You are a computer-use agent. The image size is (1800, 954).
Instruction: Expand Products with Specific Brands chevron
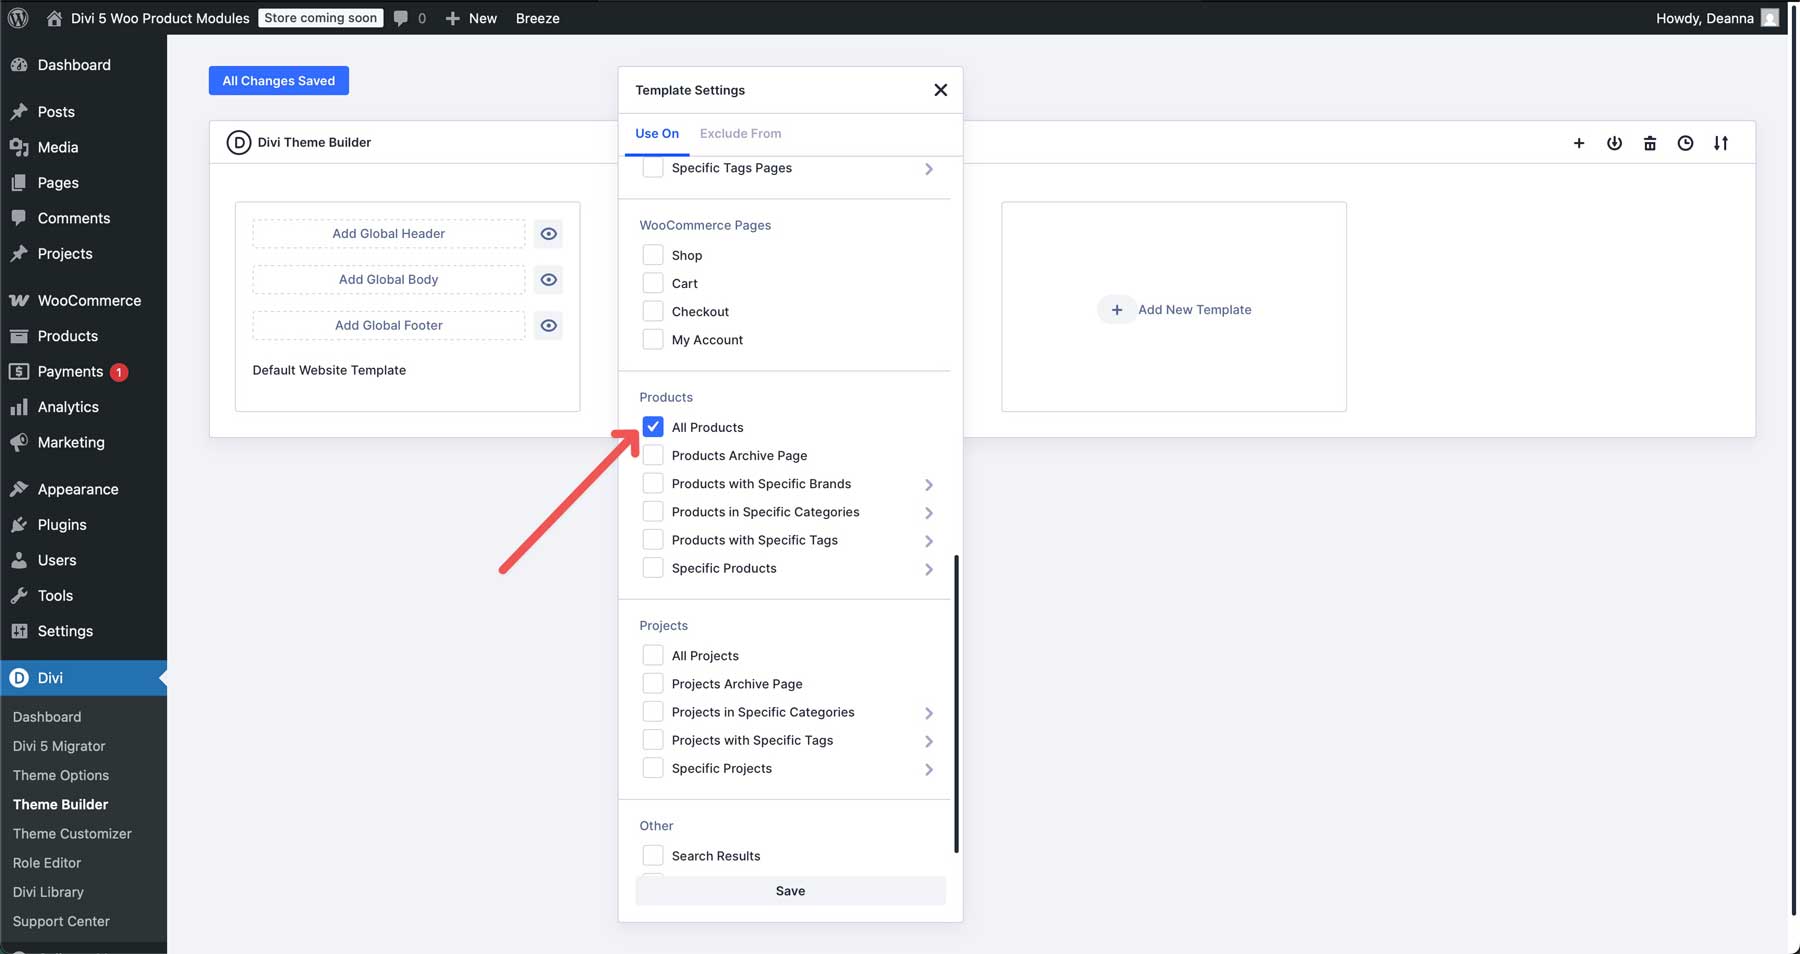pyautogui.click(x=929, y=484)
